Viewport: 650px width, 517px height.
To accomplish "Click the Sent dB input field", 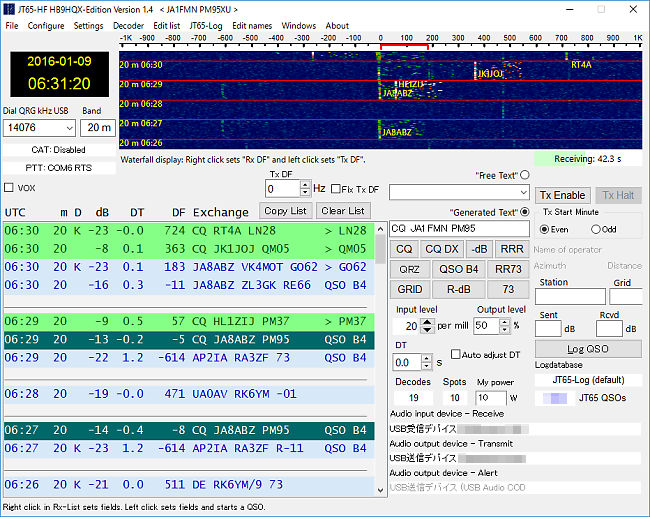I will tap(548, 329).
